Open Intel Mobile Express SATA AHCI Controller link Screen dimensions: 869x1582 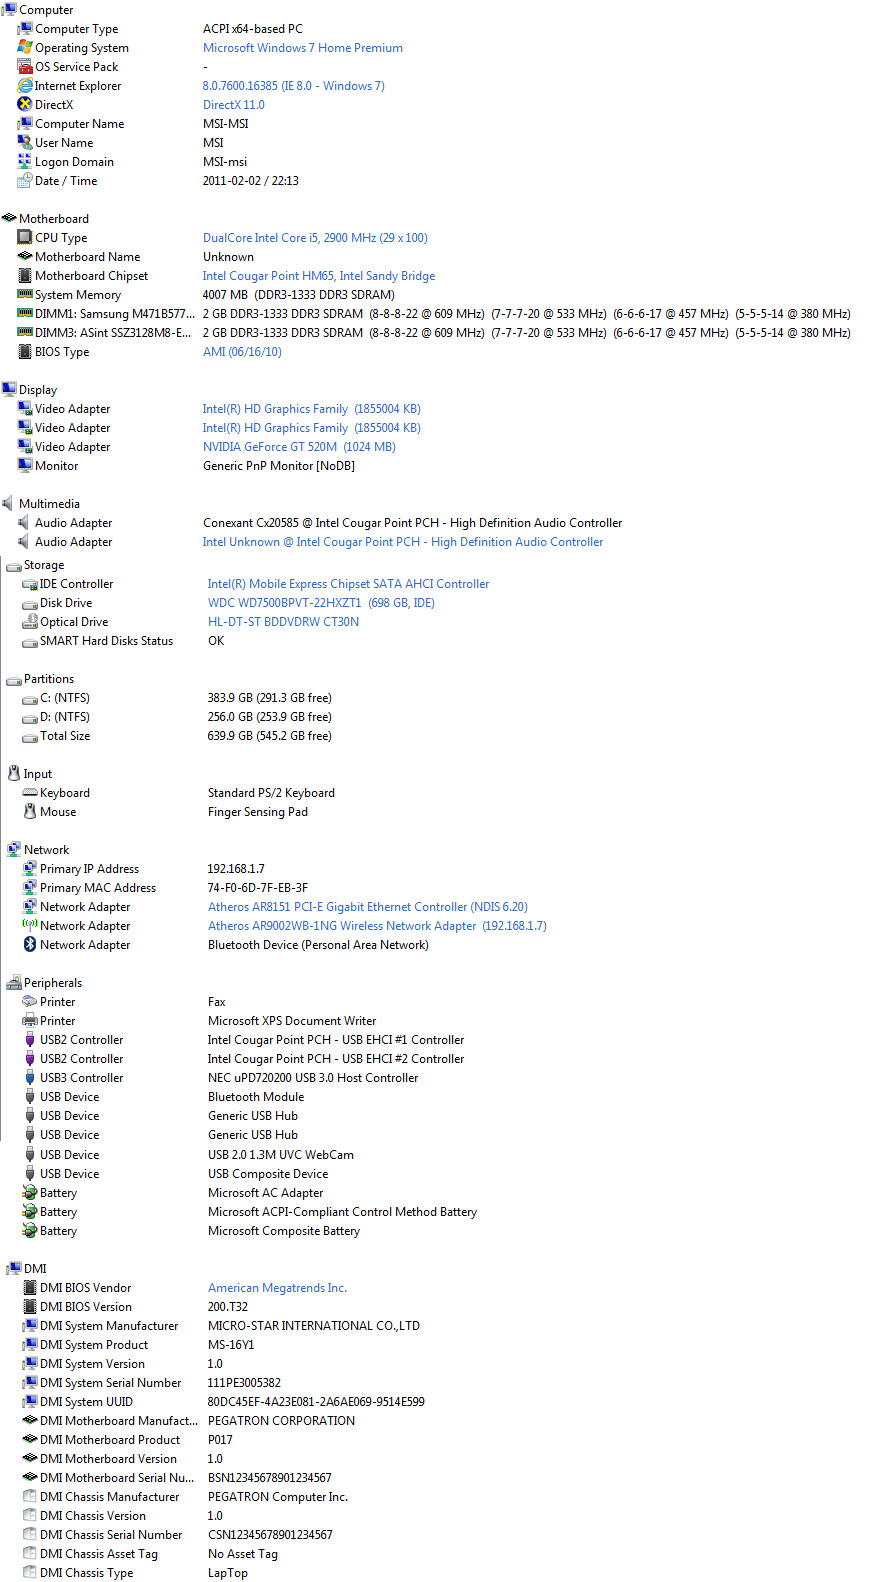(349, 584)
